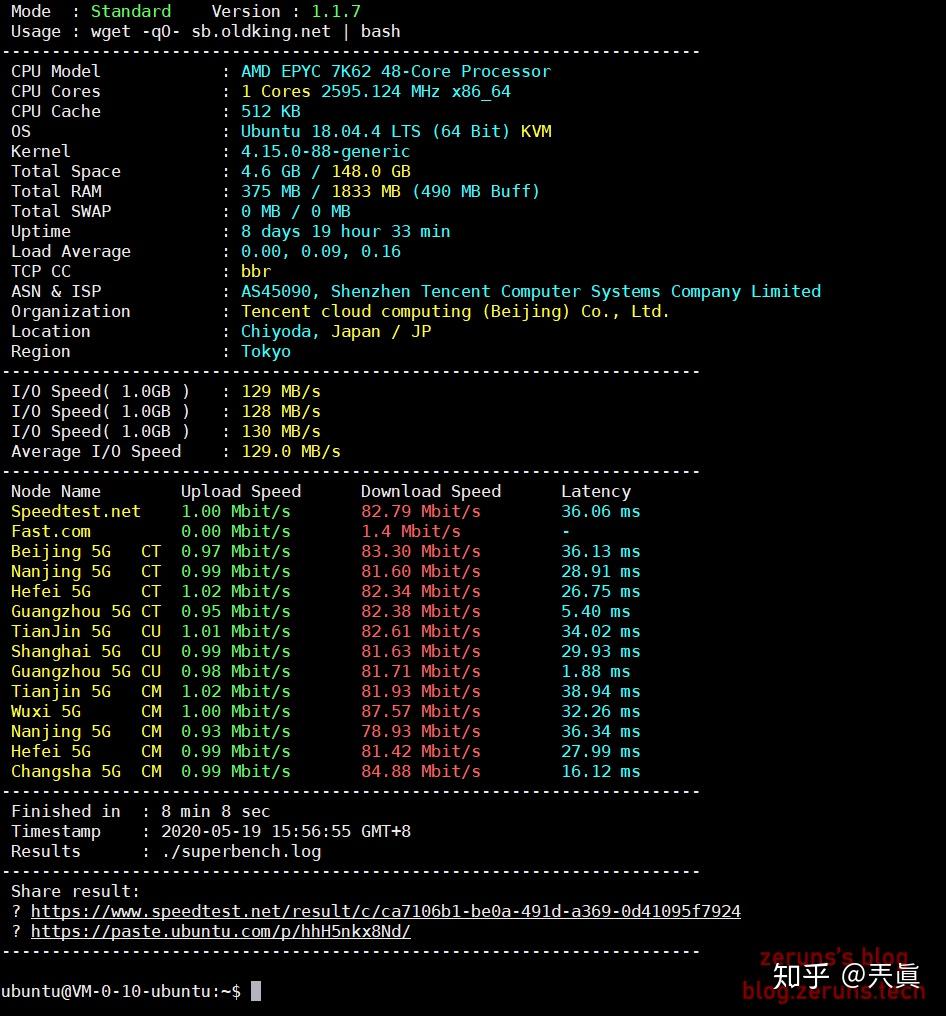This screenshot has height=1016, width=946.
Task: Click the mode value 'Standard'
Action: (131, 12)
